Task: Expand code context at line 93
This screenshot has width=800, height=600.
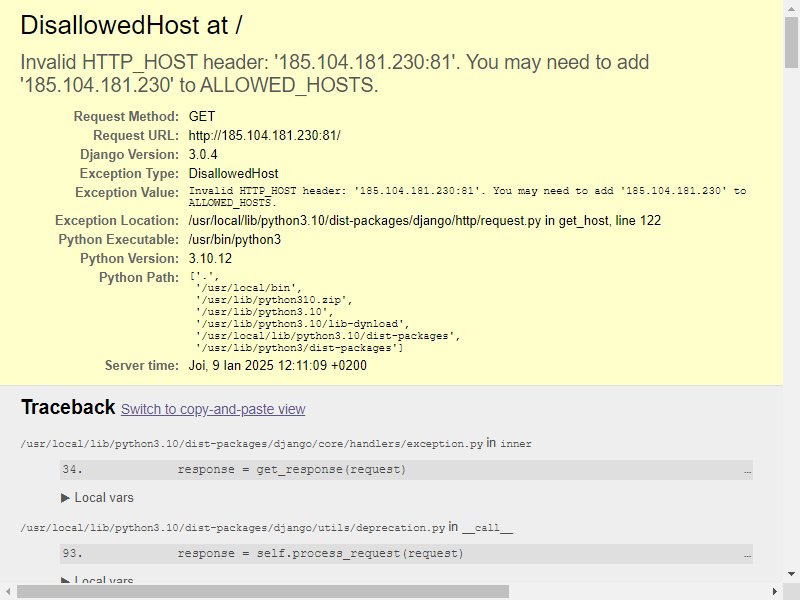Action: (406, 554)
